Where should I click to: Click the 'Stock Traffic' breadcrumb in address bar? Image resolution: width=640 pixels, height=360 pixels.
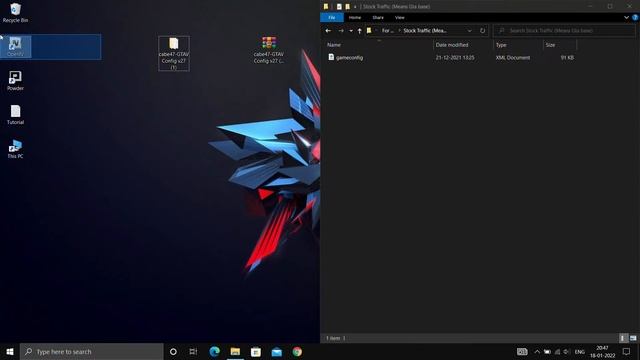tap(424, 31)
